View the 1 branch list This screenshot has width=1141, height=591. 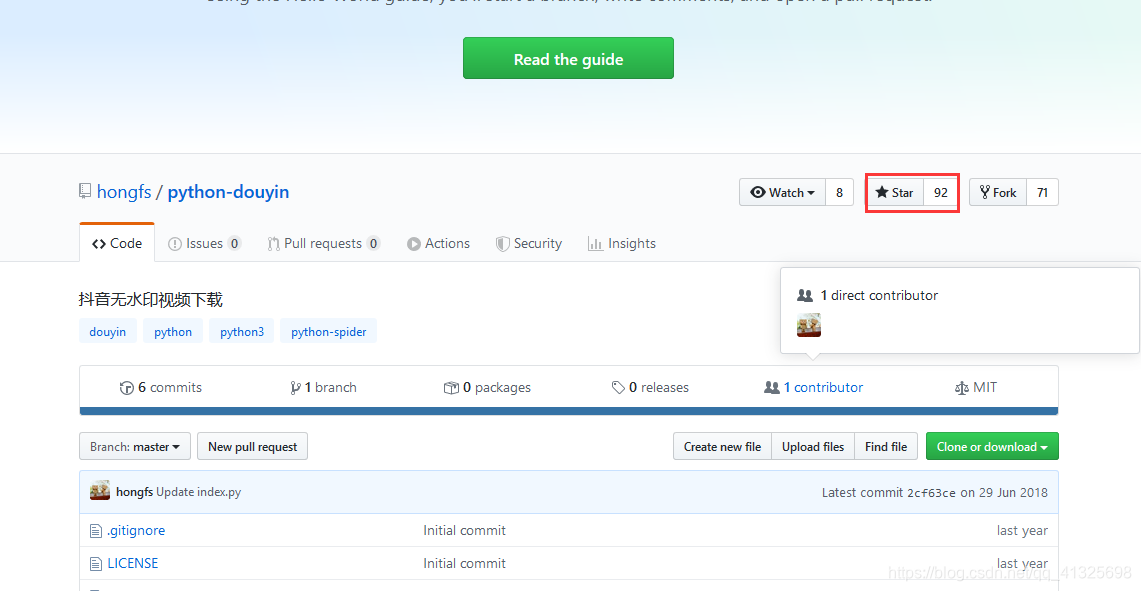[323, 387]
